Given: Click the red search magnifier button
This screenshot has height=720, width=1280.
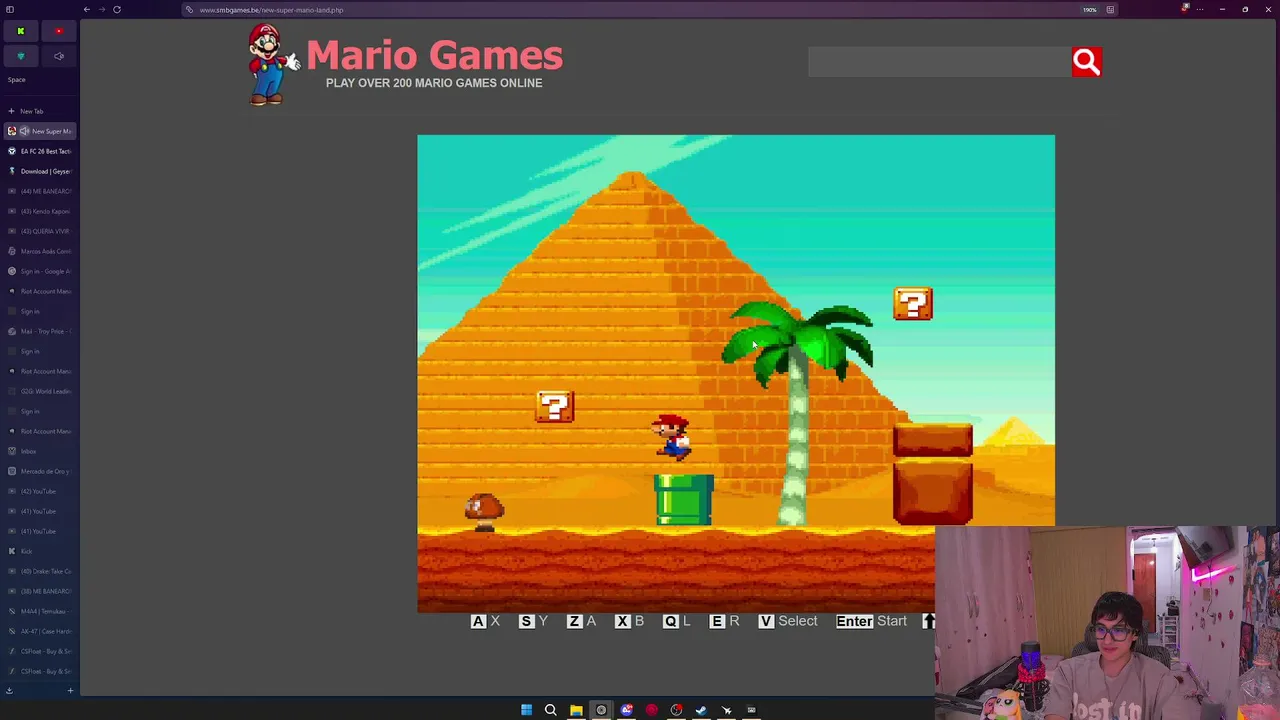Looking at the screenshot, I should pos(1086,62).
